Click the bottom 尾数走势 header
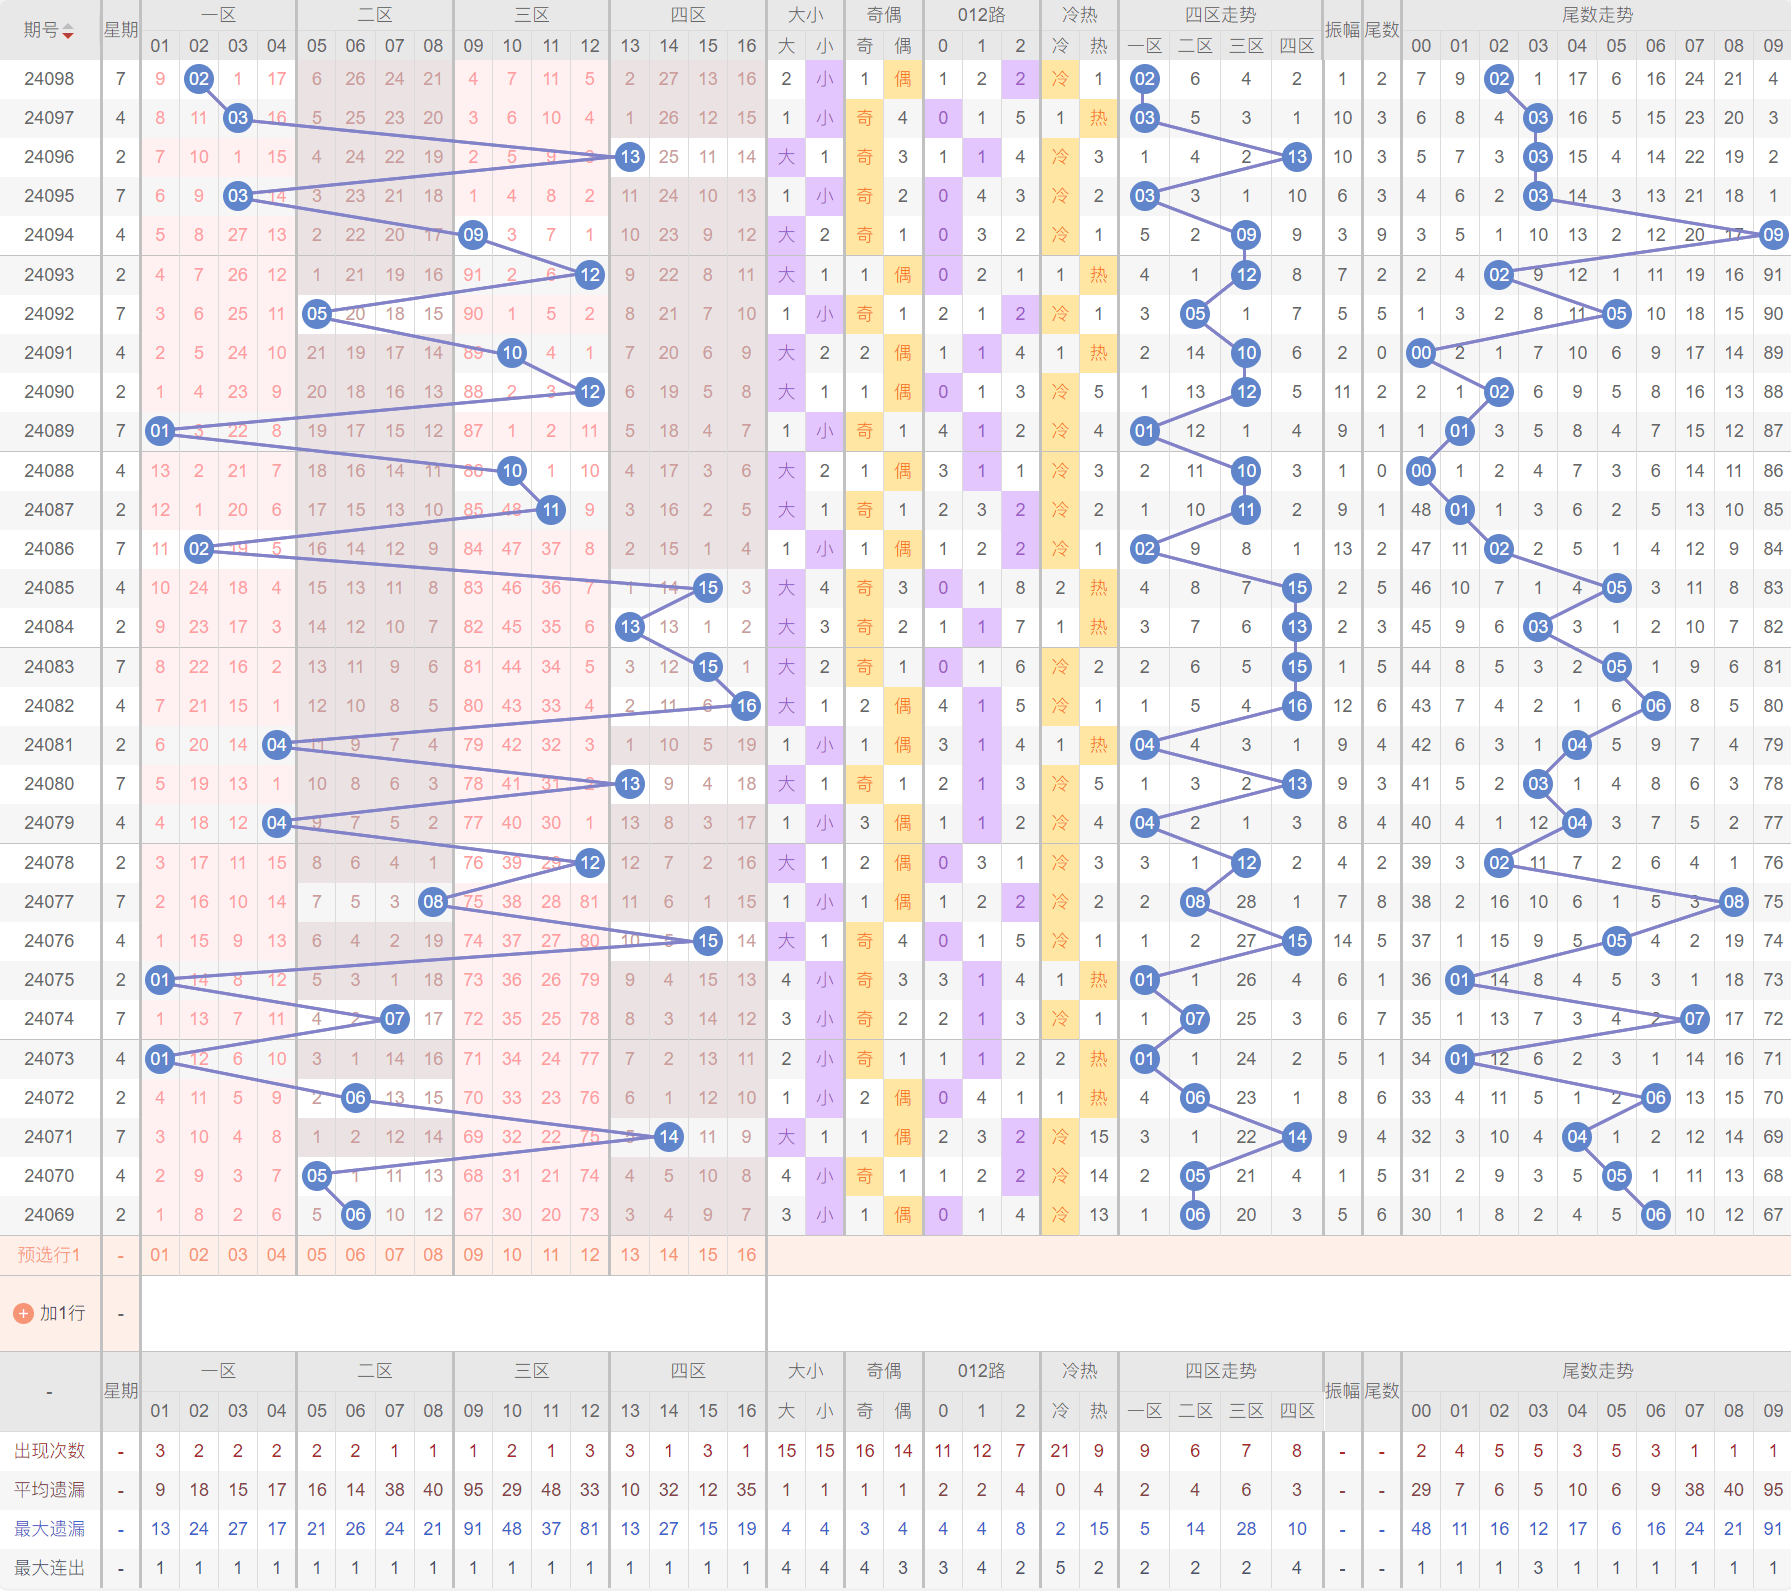The width and height of the screenshot is (1791, 1592). coord(1596,1371)
